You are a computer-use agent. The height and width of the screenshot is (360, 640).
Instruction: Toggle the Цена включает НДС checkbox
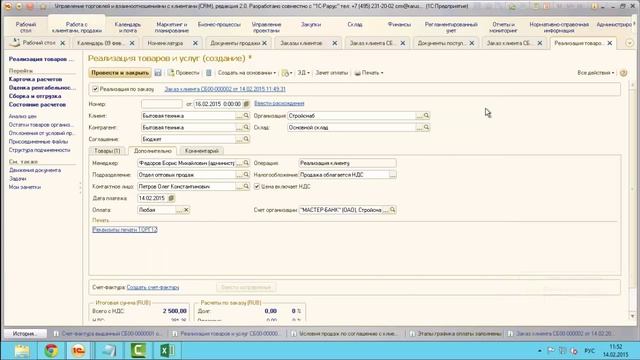pos(257,187)
